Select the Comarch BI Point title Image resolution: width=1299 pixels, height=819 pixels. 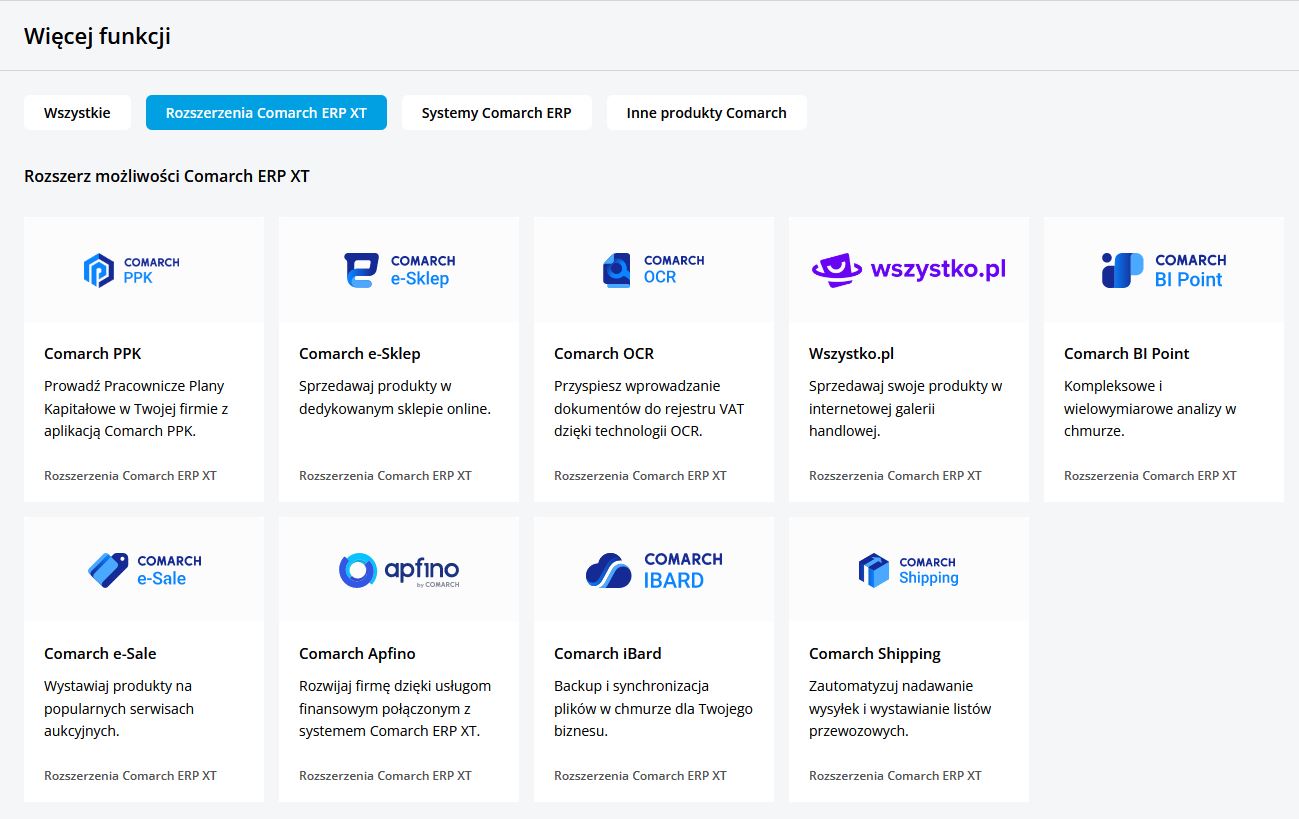1126,354
